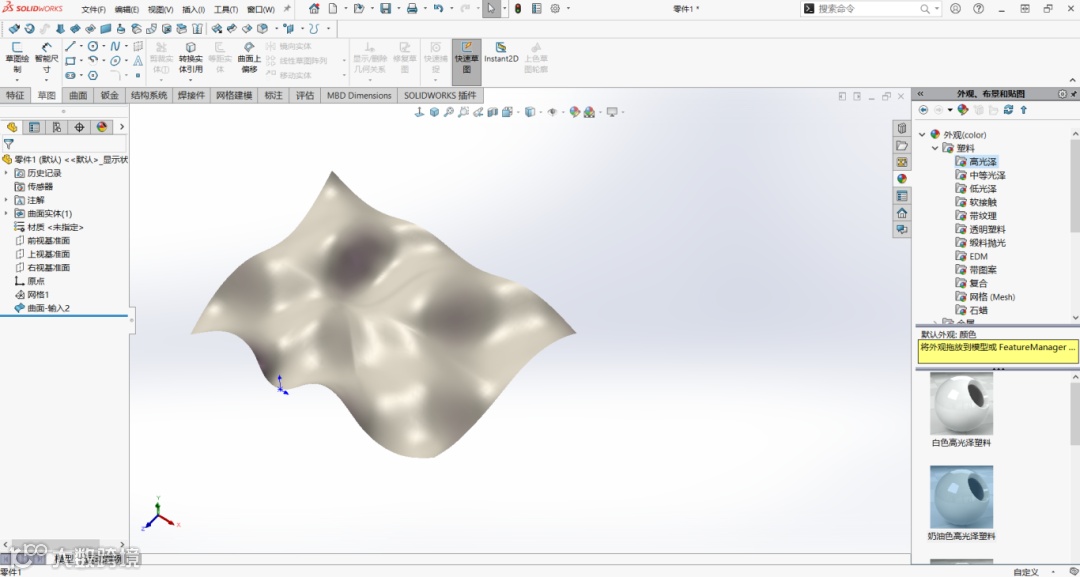Open the Line tool dropdown arrow
1080x577 pixels.
click(81, 46)
